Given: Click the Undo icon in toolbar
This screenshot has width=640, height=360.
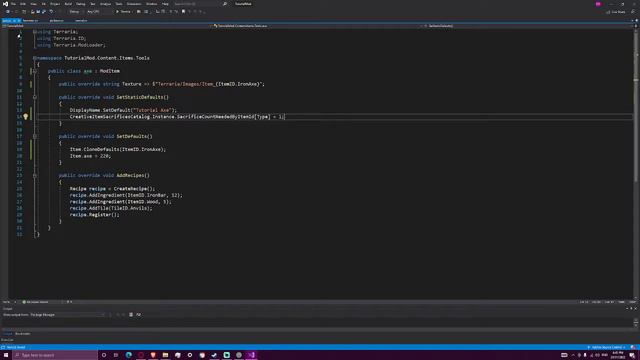Looking at the screenshot, I should pyautogui.click(x=51, y=12).
